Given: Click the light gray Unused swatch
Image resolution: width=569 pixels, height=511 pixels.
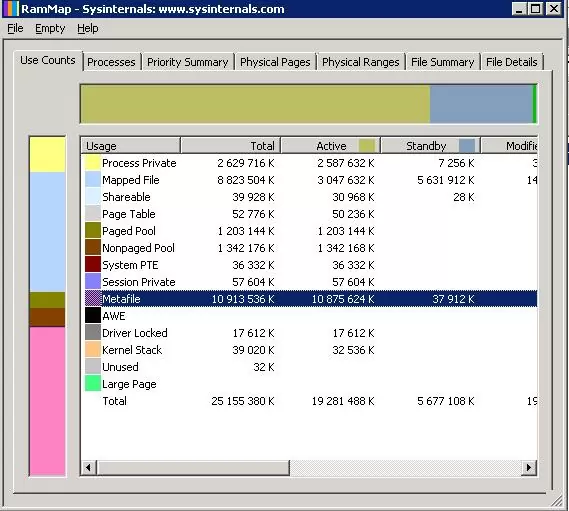Looking at the screenshot, I should pyautogui.click(x=93, y=367).
